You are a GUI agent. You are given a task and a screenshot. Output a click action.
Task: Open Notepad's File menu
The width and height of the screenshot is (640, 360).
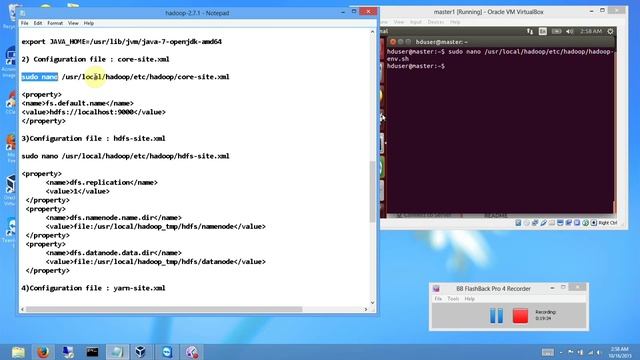click(24, 23)
